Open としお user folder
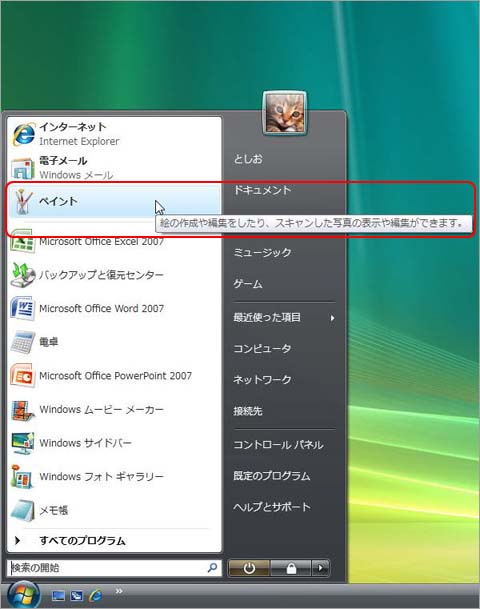The width and height of the screenshot is (480, 609). (x=248, y=159)
